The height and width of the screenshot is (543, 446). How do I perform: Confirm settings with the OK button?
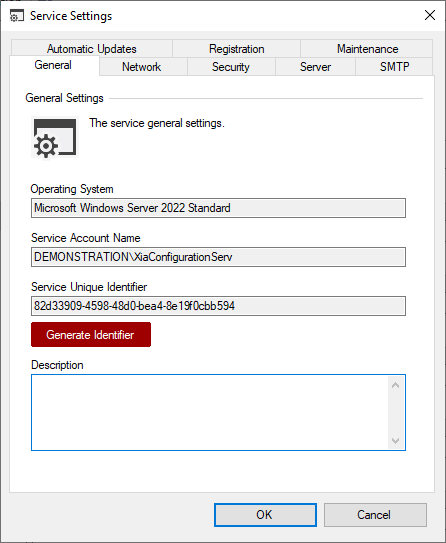[265, 515]
